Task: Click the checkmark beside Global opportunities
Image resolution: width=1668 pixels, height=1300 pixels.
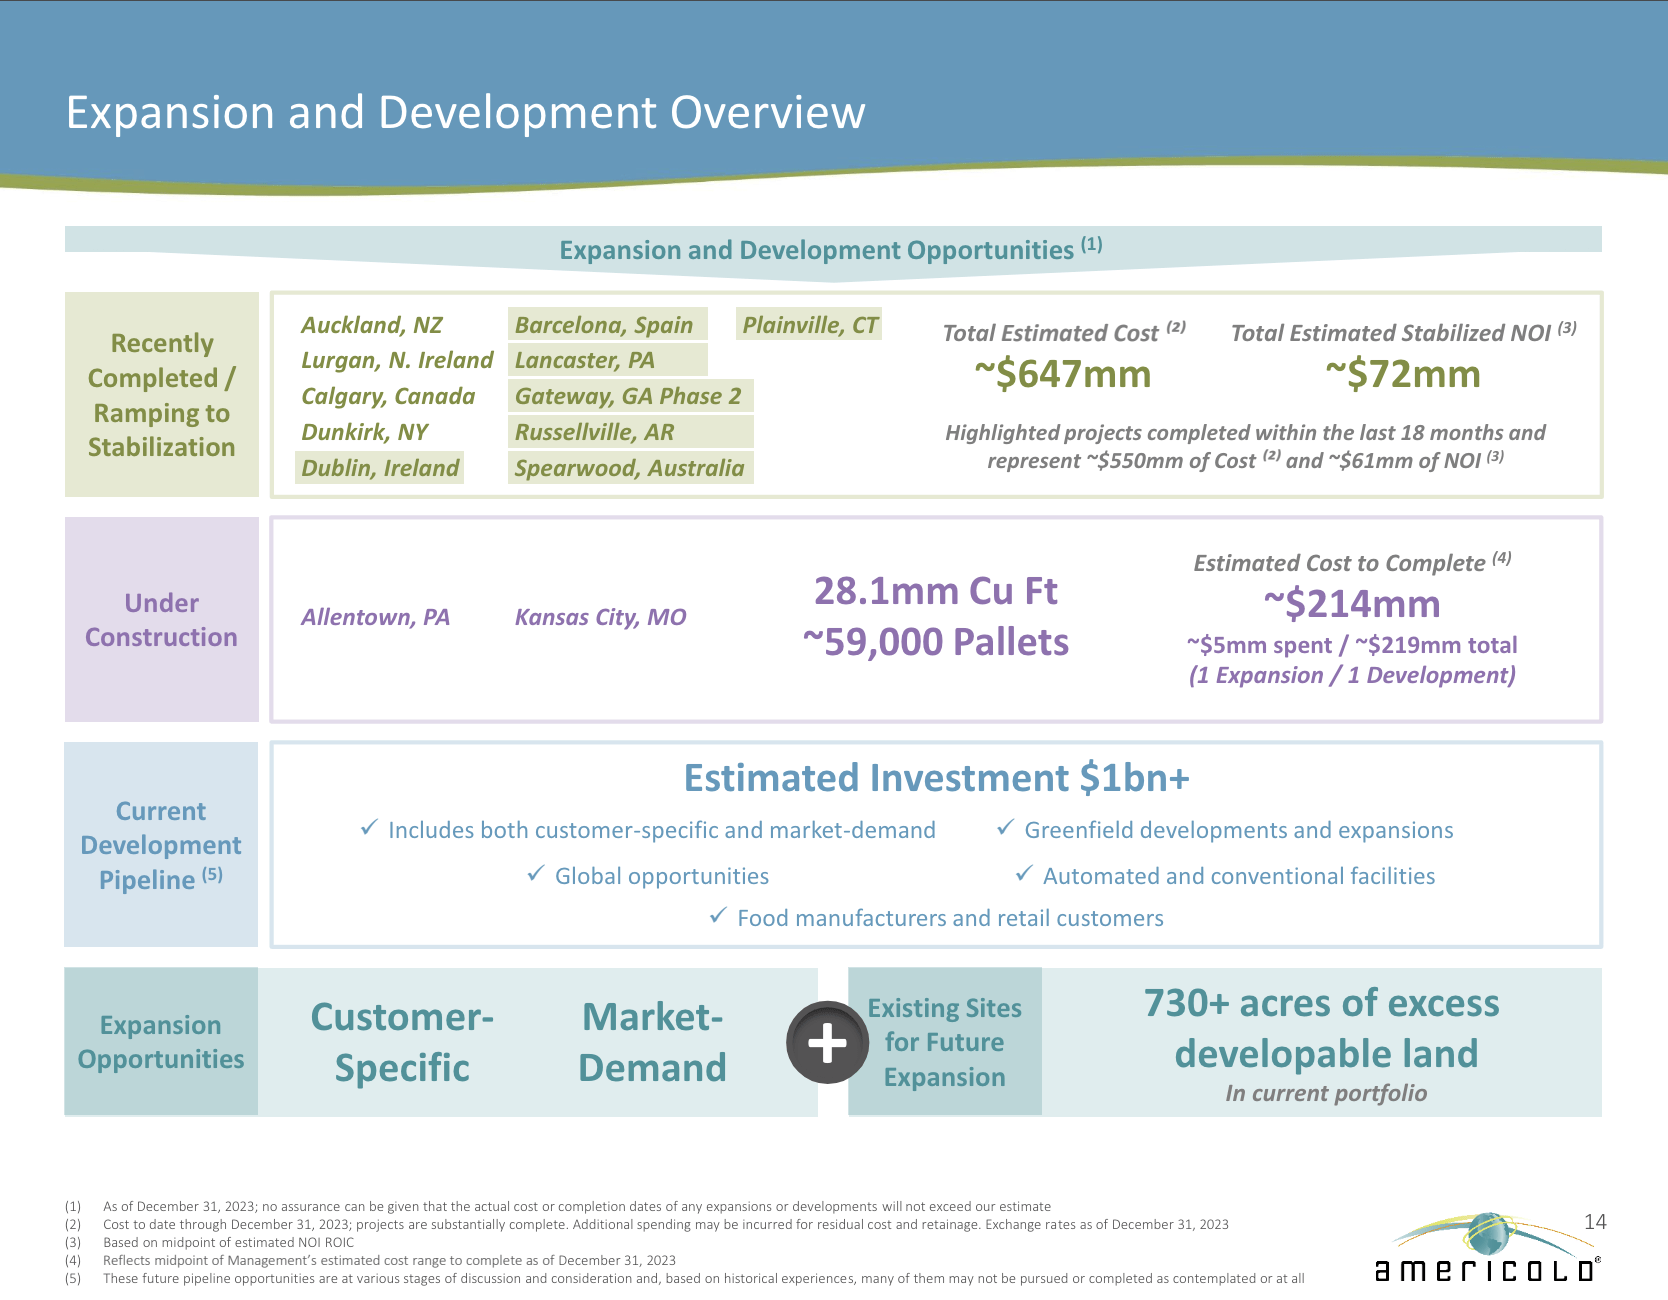Action: [x=535, y=875]
